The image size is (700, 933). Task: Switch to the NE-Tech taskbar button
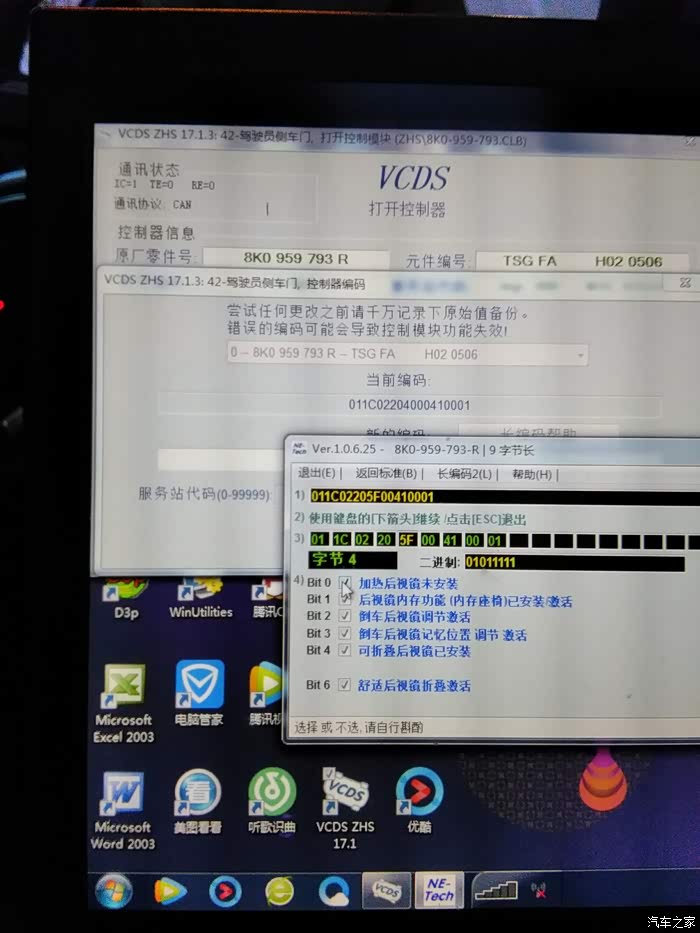(x=439, y=890)
